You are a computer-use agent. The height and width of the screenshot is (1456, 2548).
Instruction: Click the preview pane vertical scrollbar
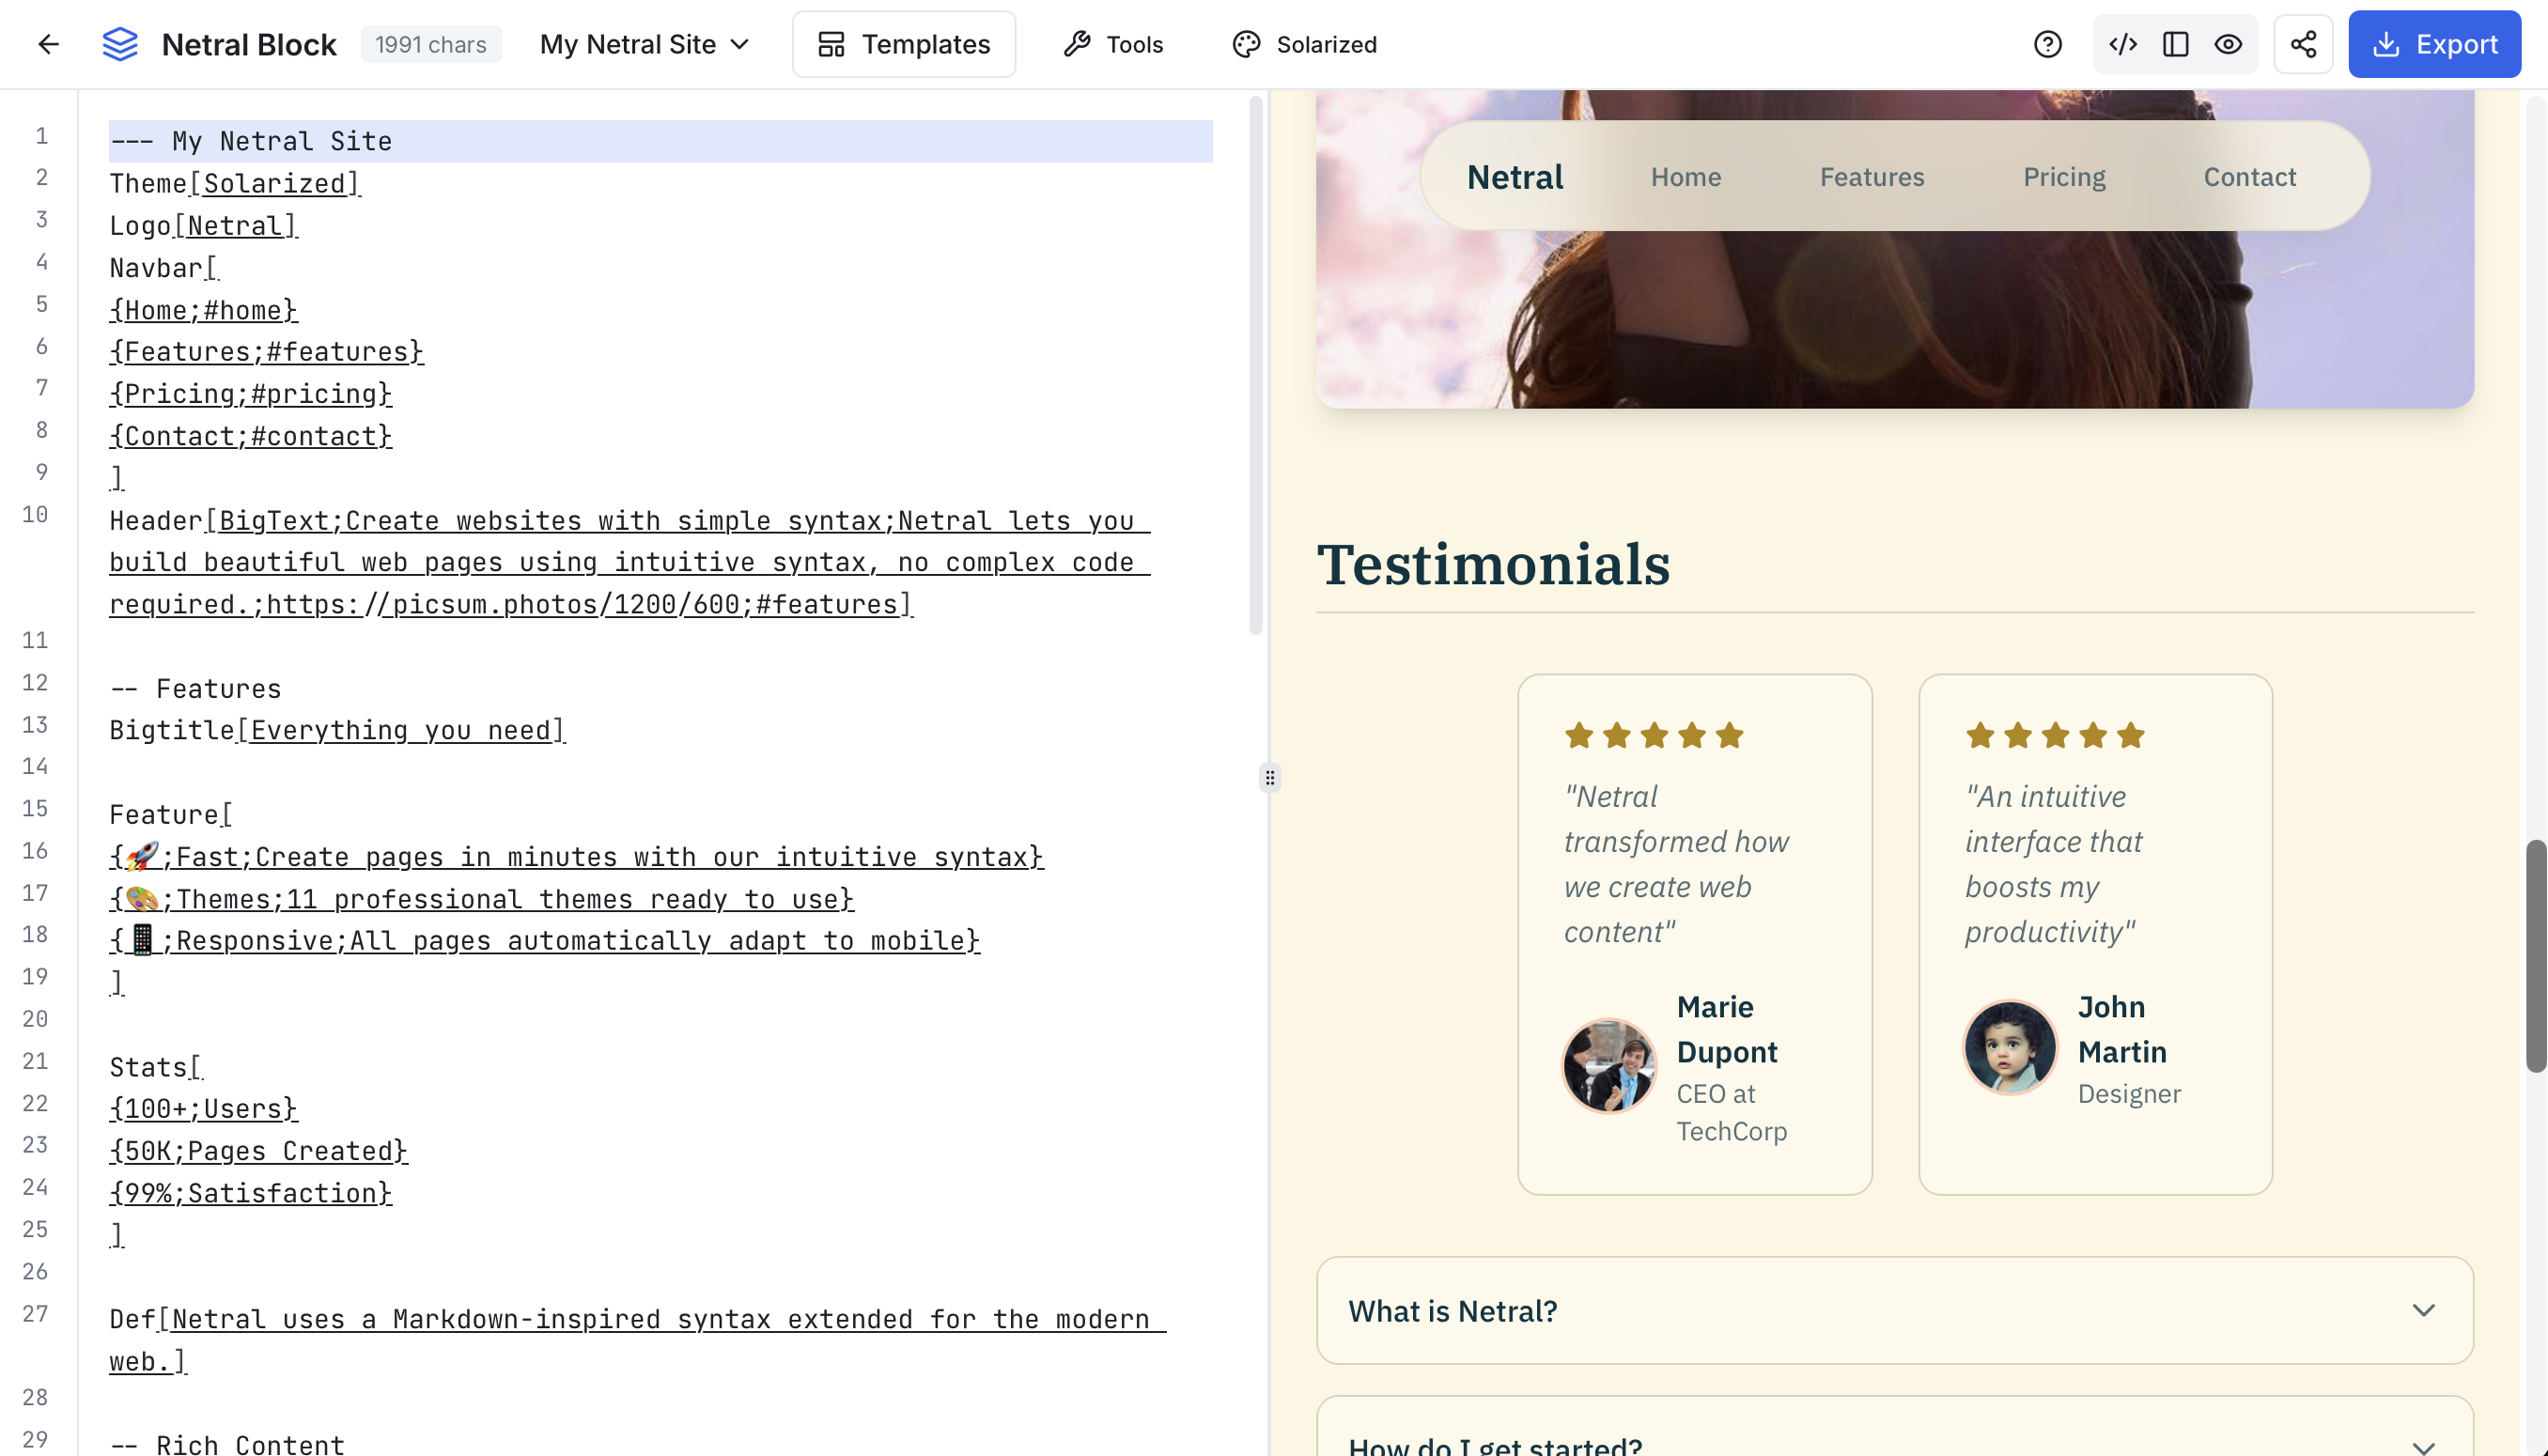click(2536, 955)
